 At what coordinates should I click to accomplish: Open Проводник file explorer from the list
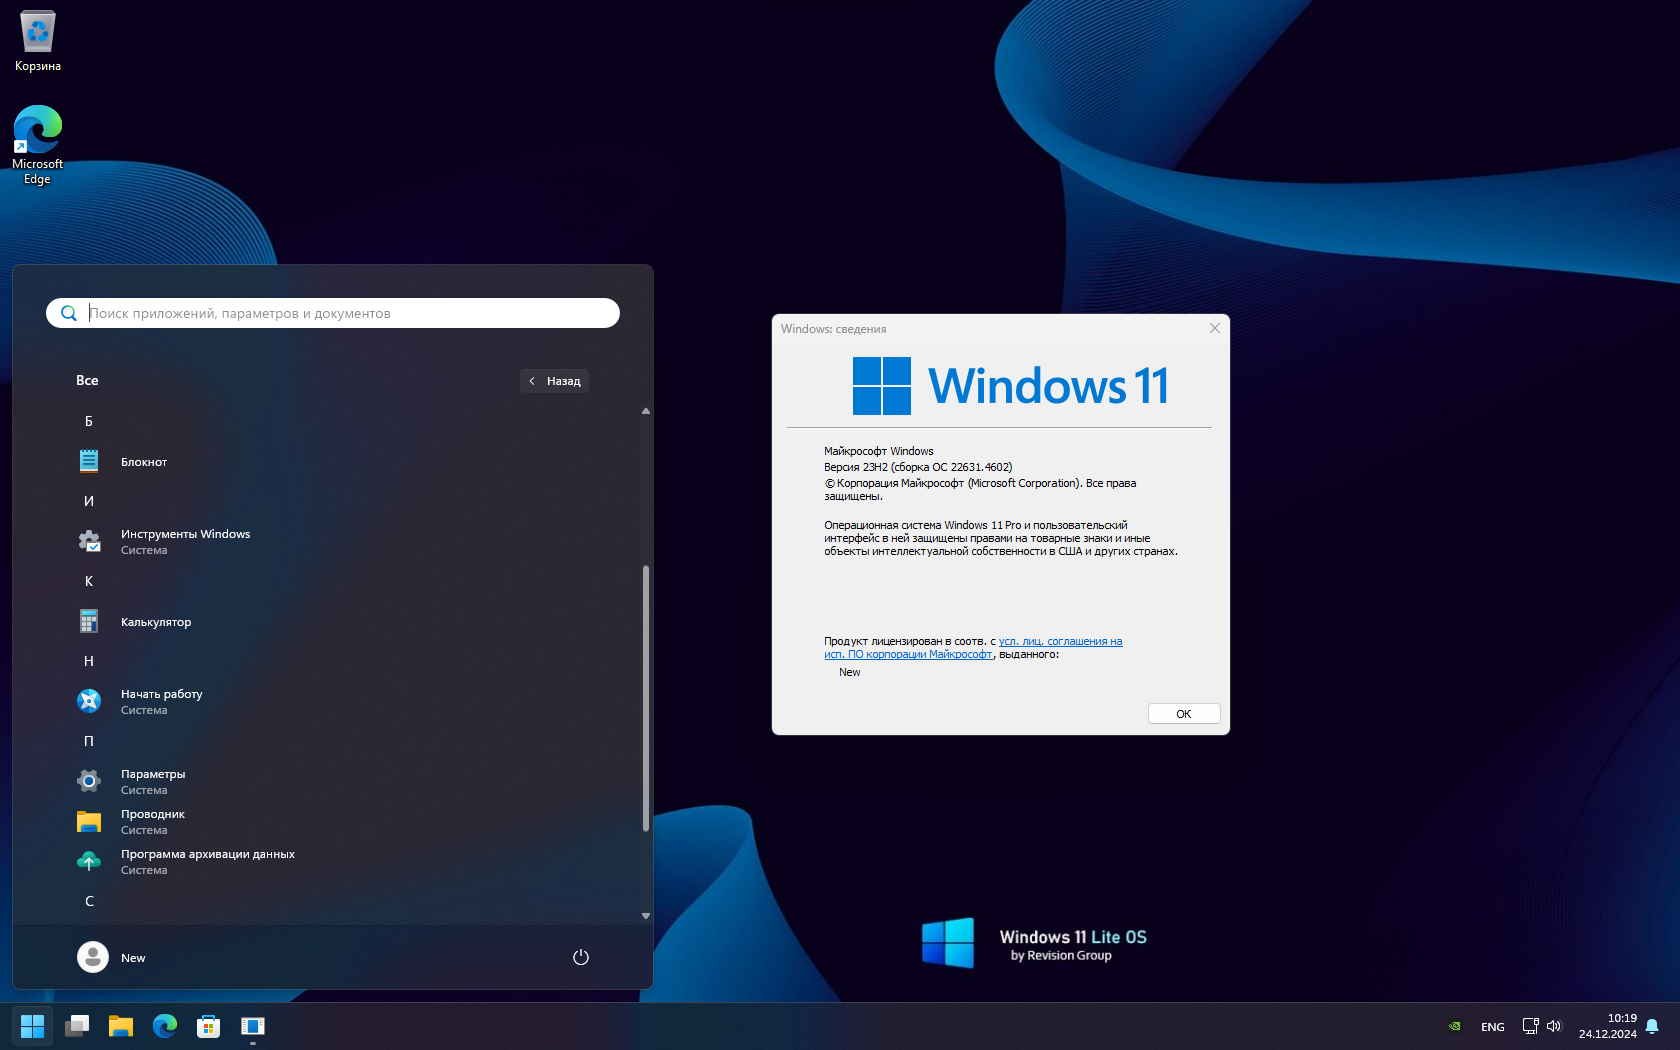[x=152, y=821]
